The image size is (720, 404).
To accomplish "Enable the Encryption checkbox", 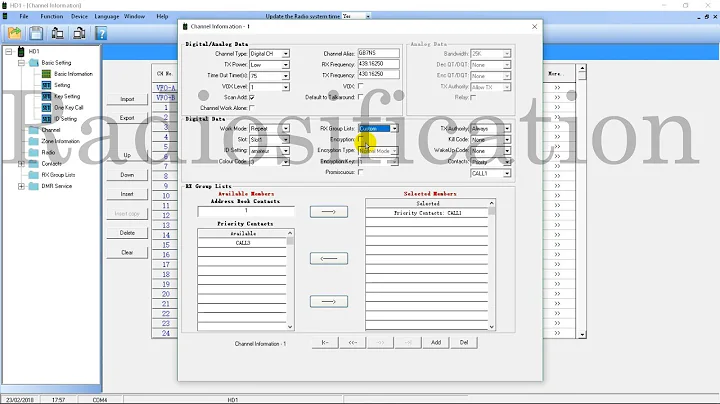I will coord(360,139).
